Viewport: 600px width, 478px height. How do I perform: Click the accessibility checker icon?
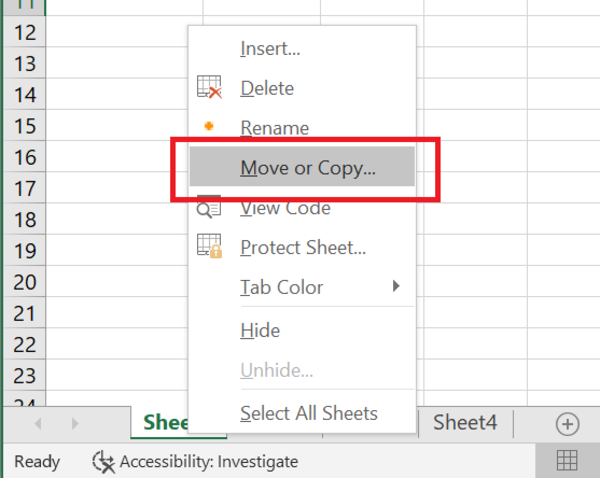103,462
